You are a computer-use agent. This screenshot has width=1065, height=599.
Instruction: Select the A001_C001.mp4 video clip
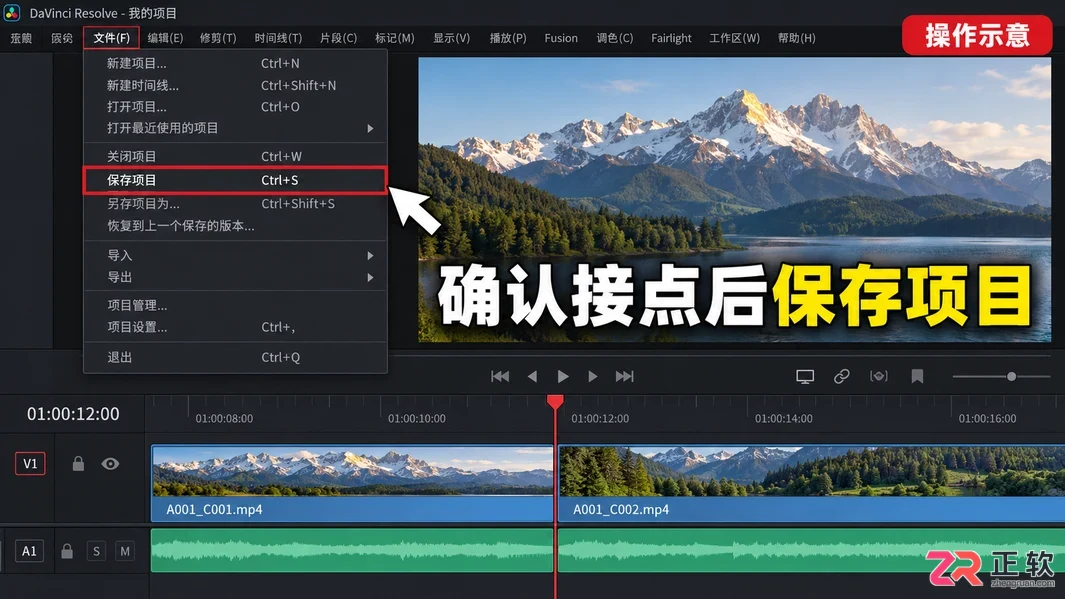[x=352, y=484]
